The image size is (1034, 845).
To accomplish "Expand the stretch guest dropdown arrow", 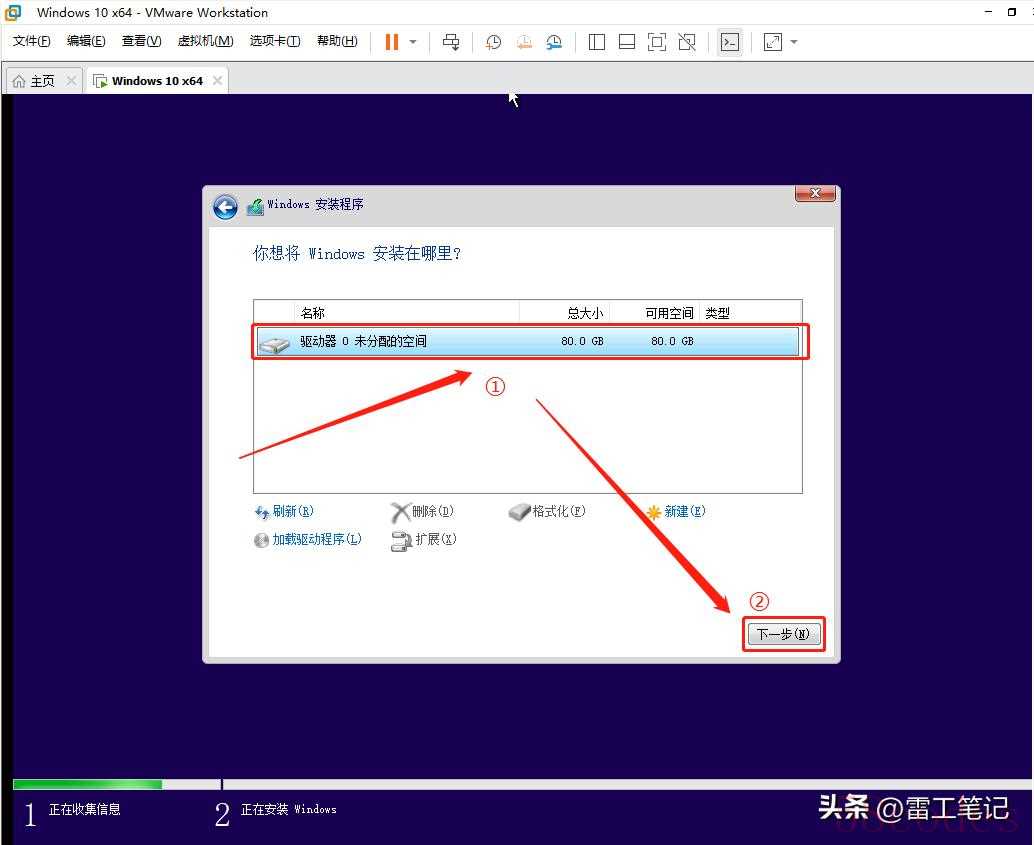I will [794, 42].
